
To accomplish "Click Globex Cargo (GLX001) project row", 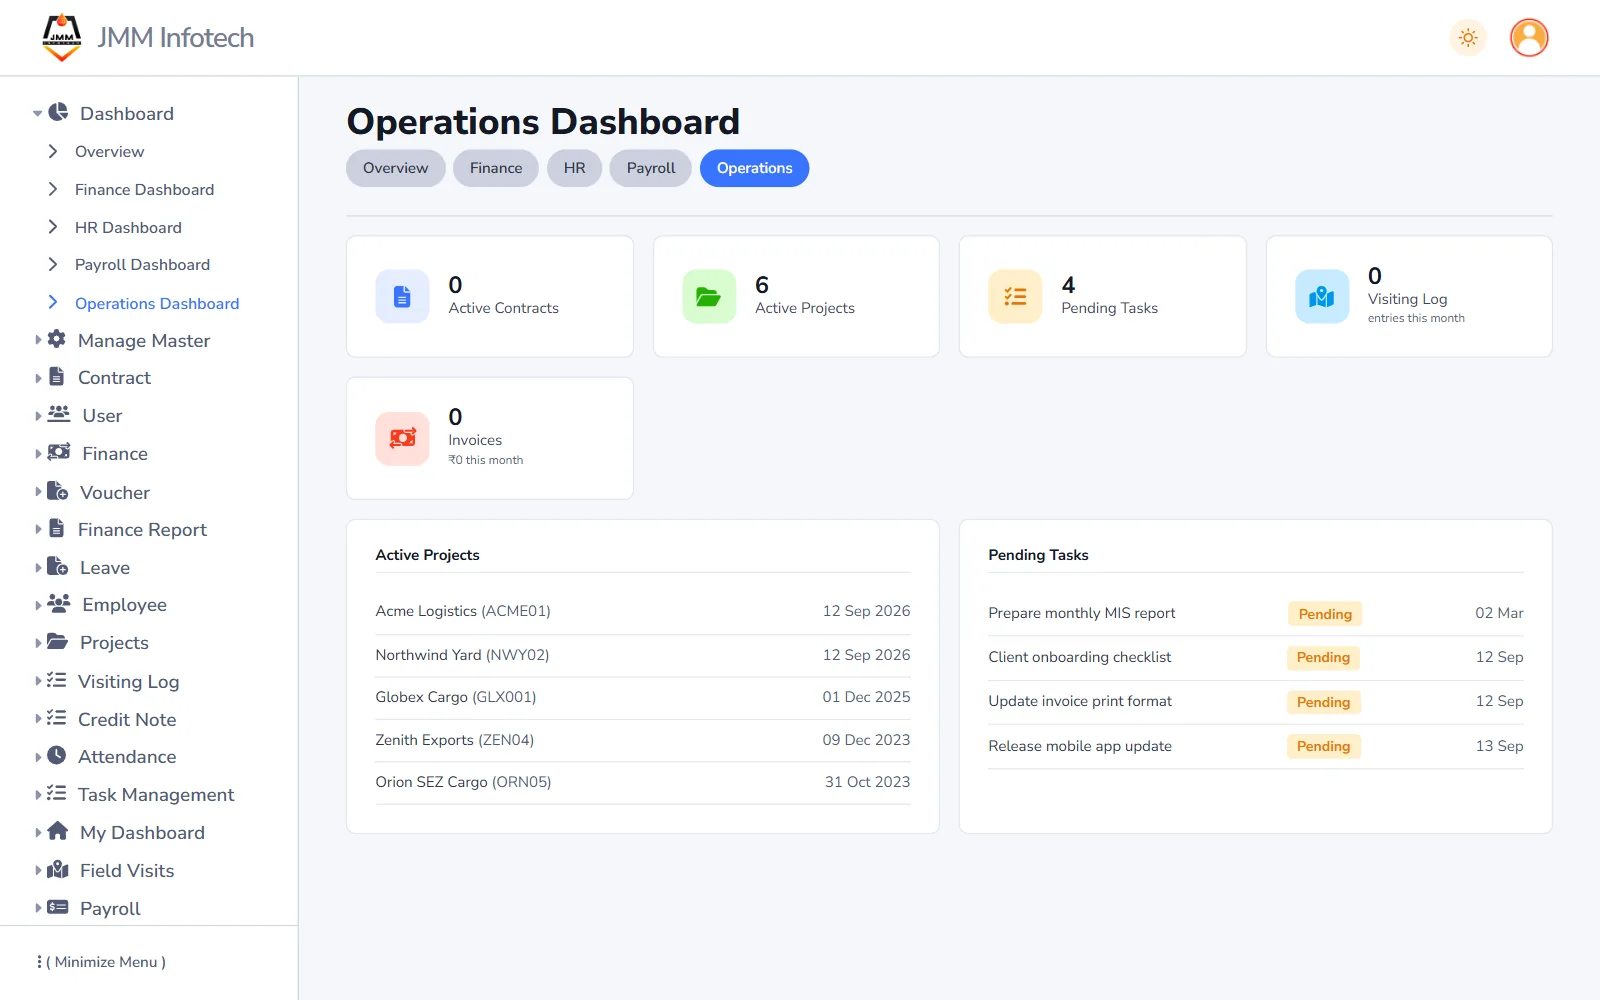I will click(x=643, y=697).
